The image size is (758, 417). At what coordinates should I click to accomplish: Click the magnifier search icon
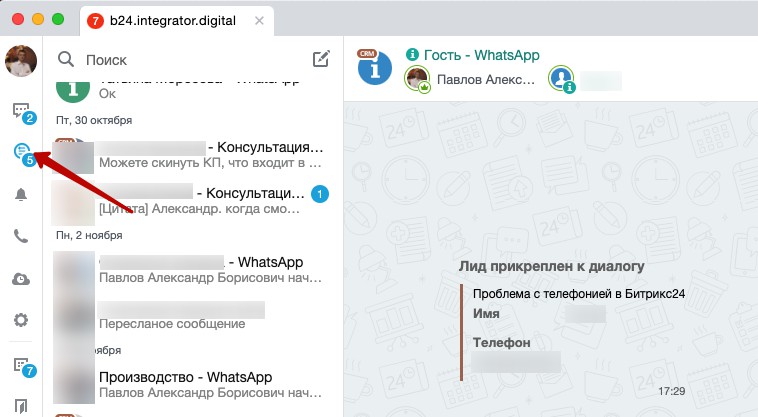point(66,59)
